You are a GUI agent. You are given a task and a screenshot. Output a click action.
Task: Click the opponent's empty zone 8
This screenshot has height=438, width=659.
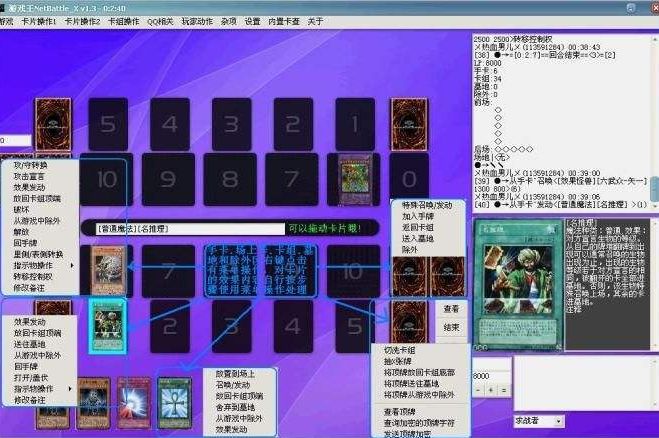(230, 179)
